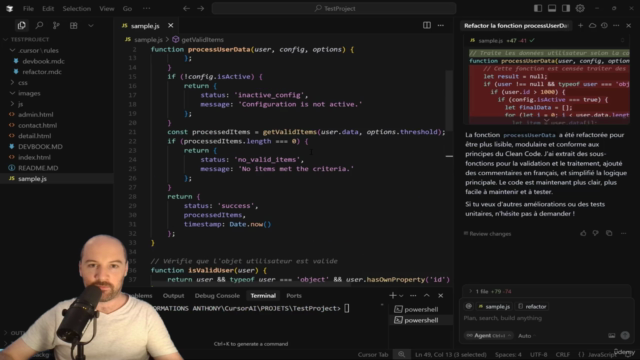The height and width of the screenshot is (360, 640).
Task: Close the sample.js editor tab
Action: (x=171, y=26)
